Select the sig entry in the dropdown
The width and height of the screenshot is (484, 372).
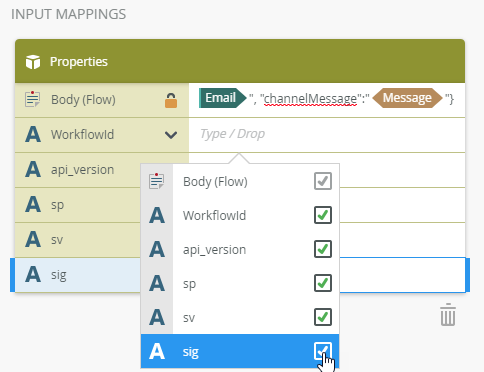pos(240,351)
